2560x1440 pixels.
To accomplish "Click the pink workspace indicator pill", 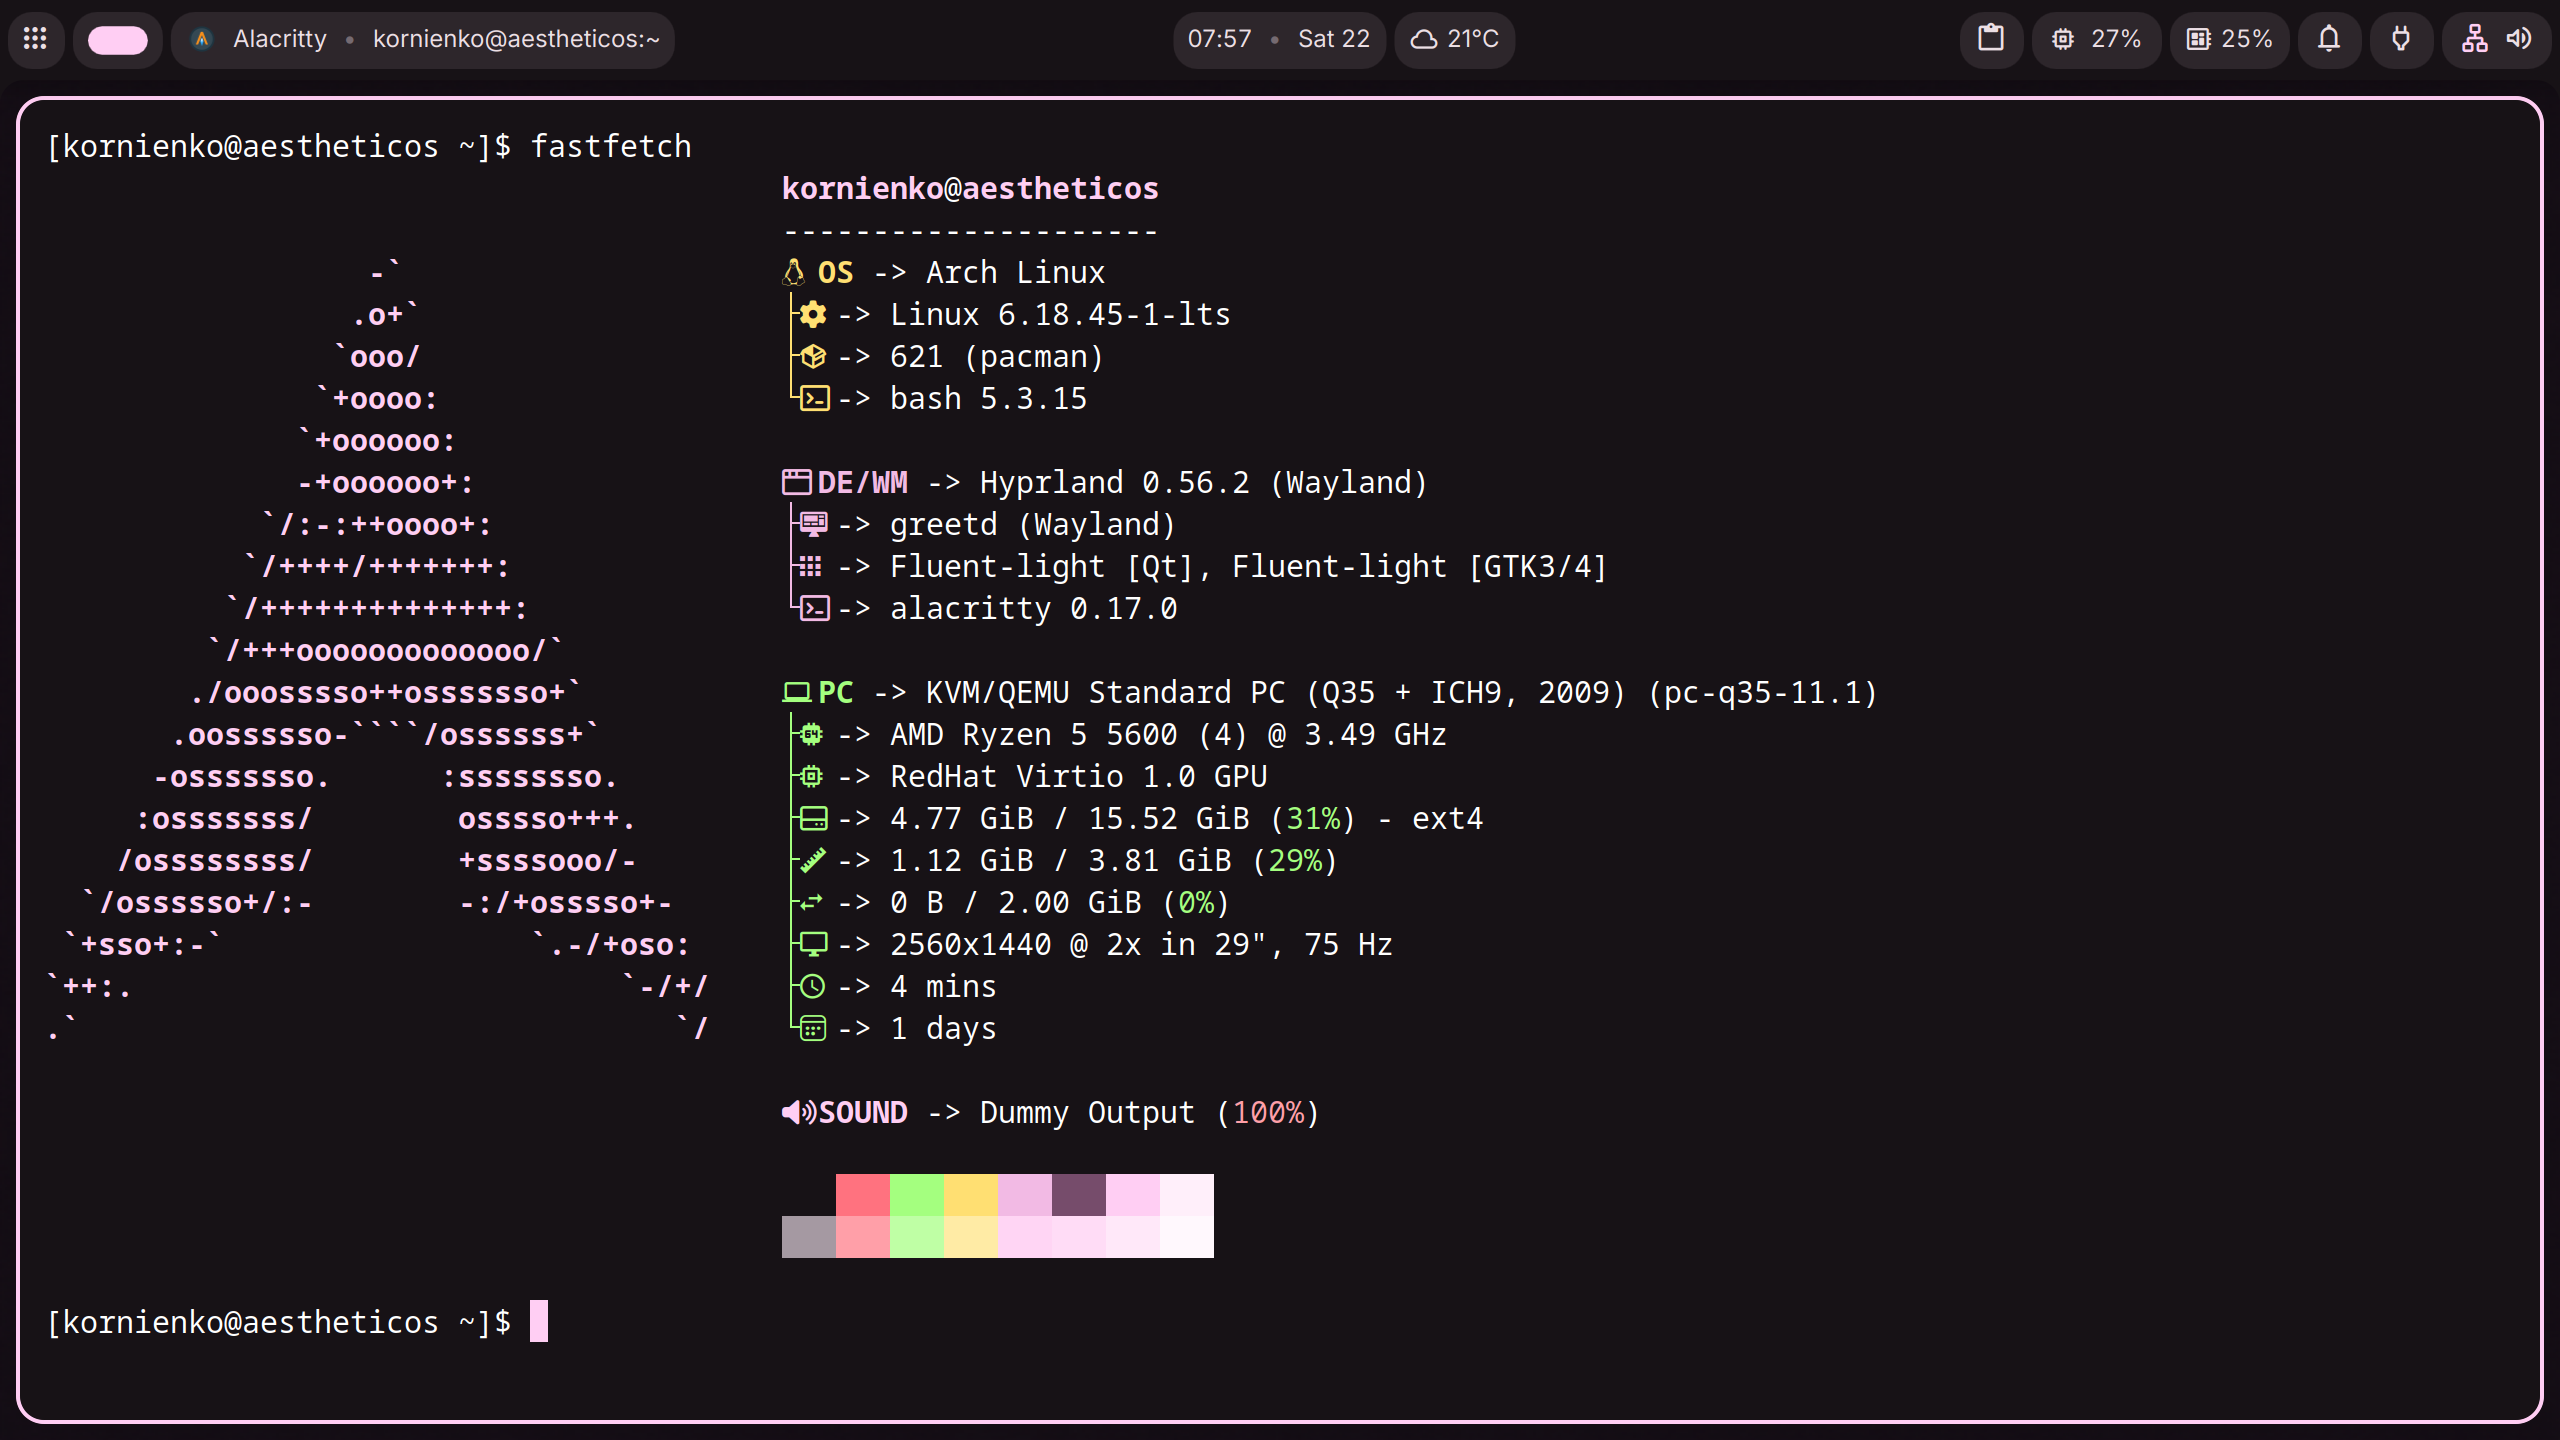I will (117, 40).
